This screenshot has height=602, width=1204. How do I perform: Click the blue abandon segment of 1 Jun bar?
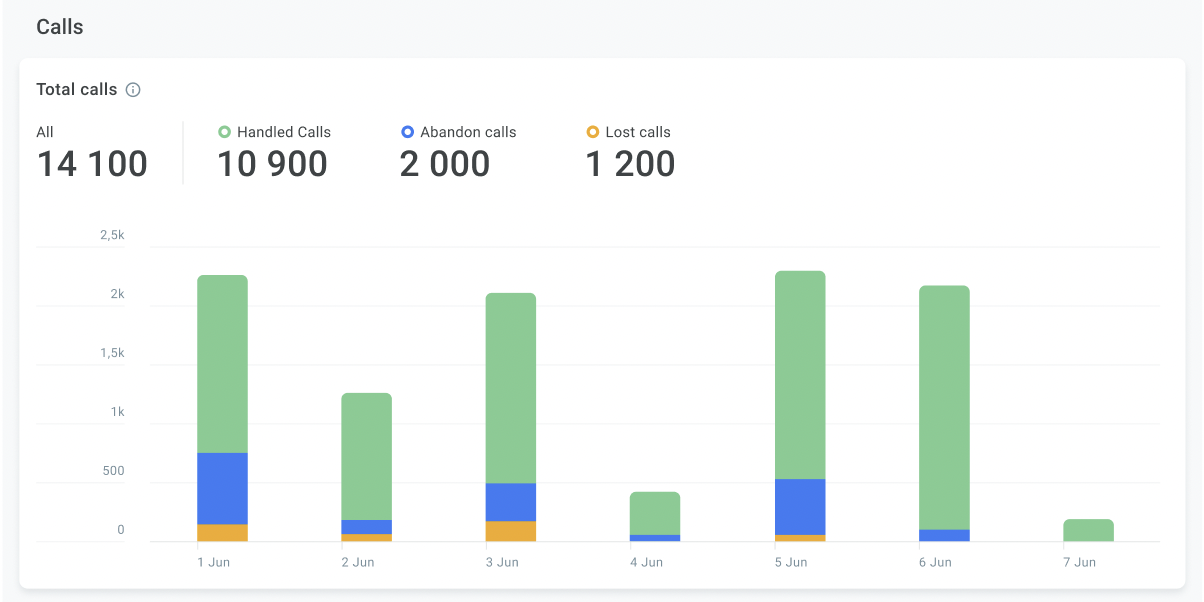222,489
